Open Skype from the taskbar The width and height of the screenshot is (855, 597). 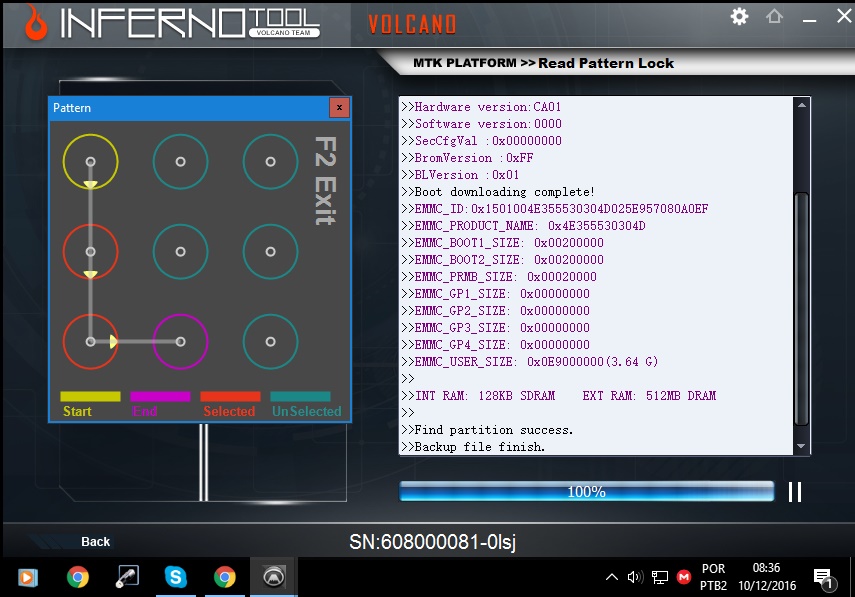[176, 577]
